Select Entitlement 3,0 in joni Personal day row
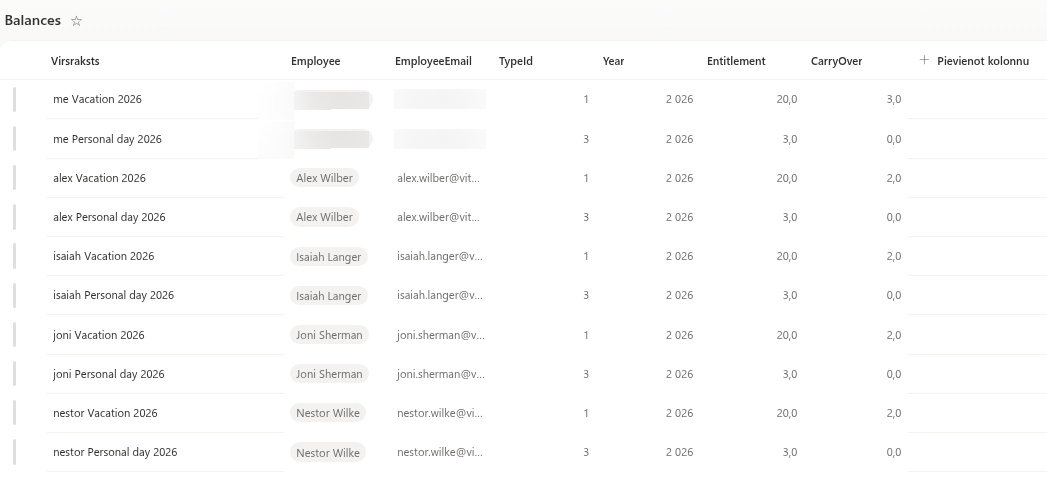The width and height of the screenshot is (1047, 480). [x=789, y=374]
